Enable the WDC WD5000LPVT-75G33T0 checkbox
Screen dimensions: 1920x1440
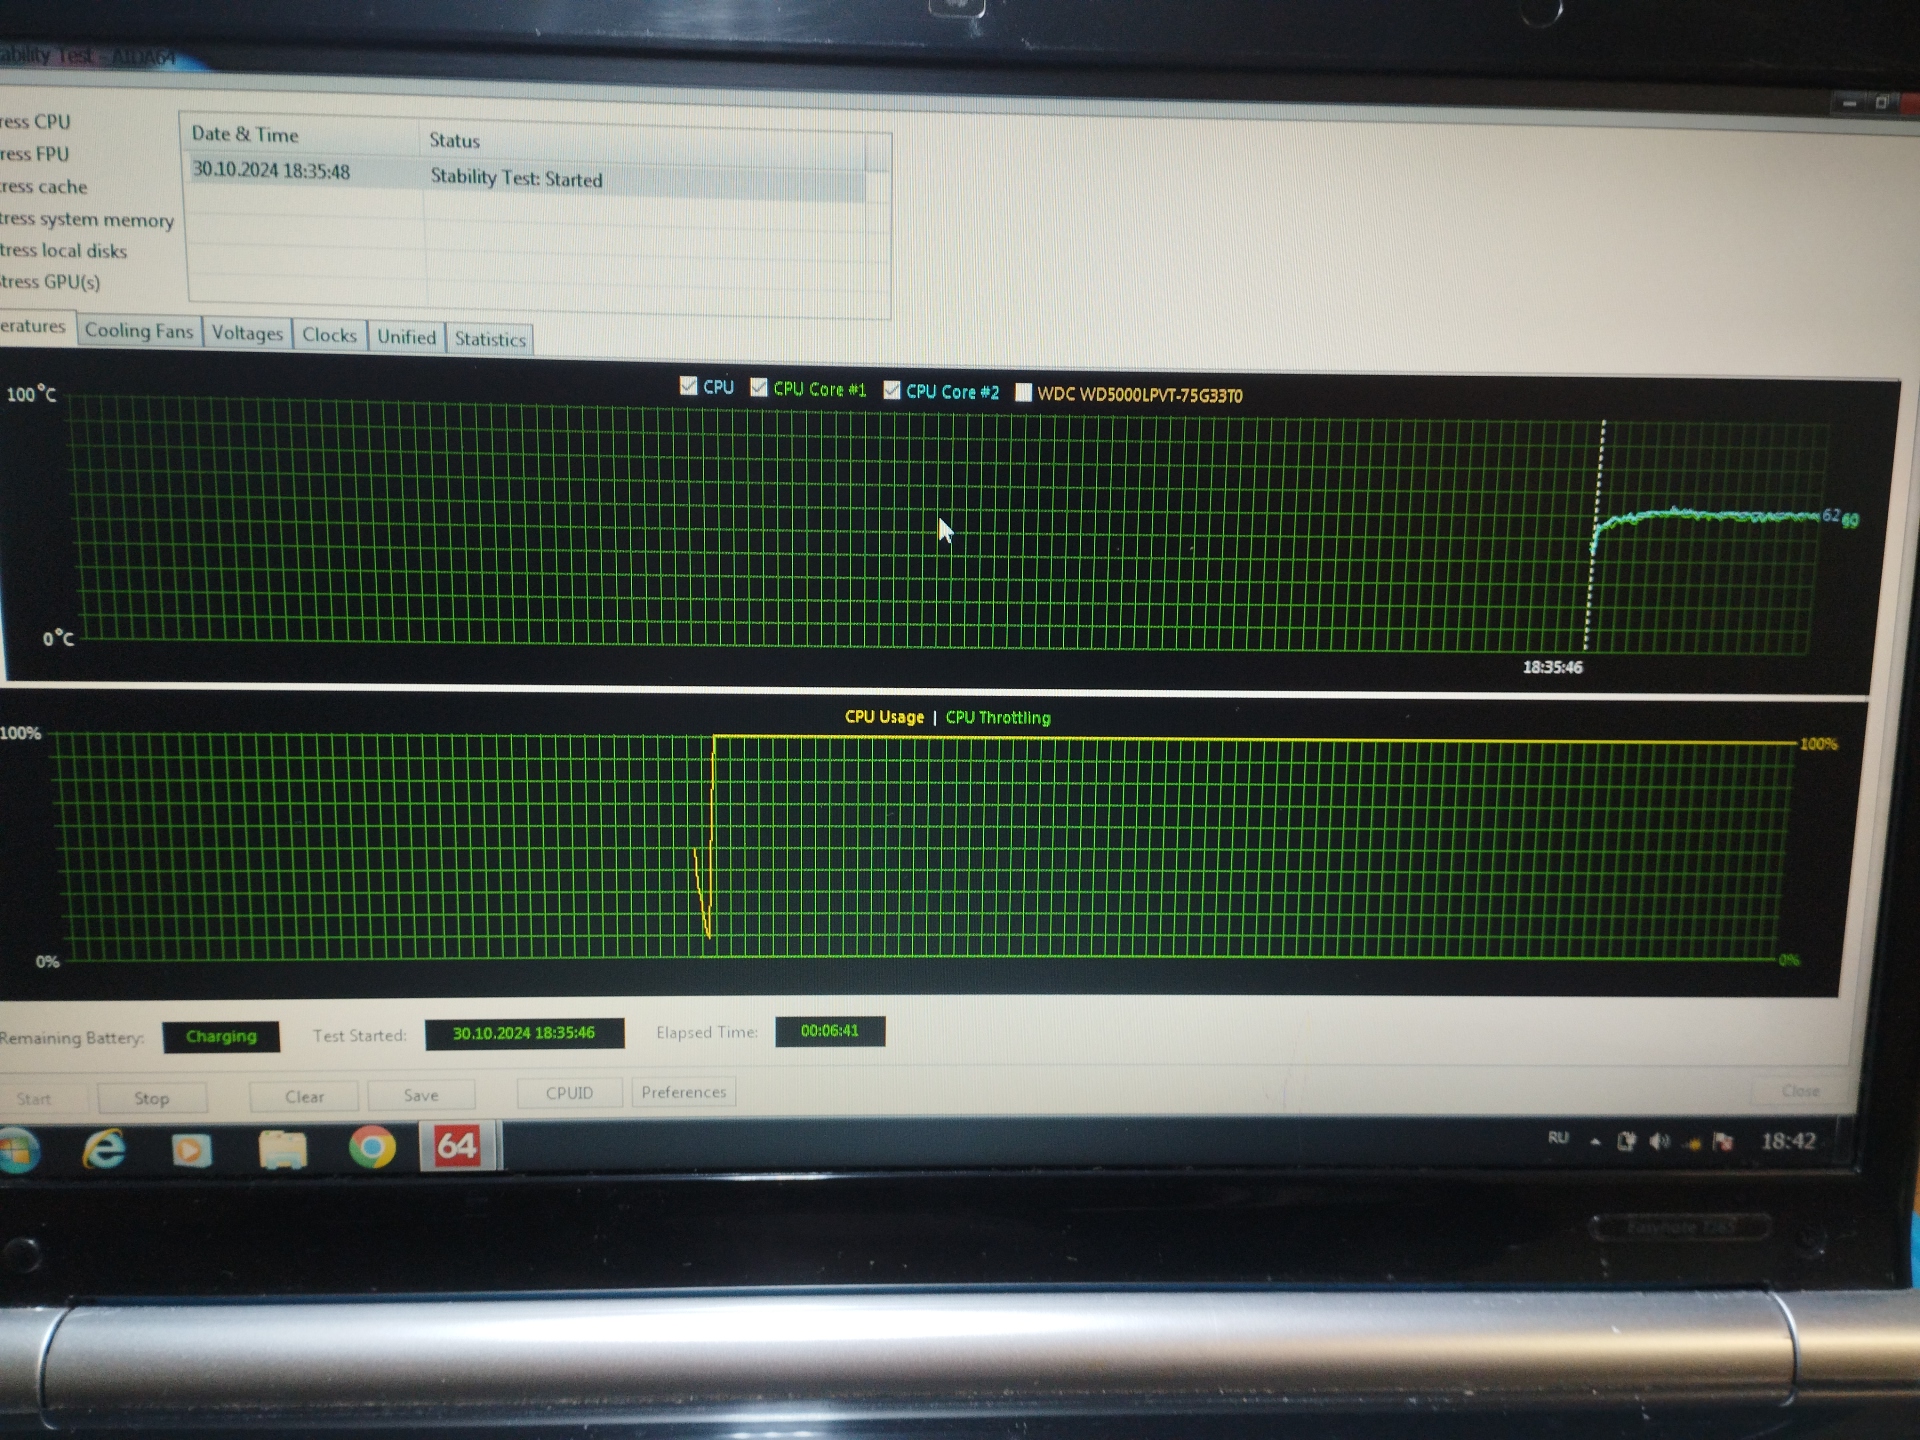(x=1024, y=392)
